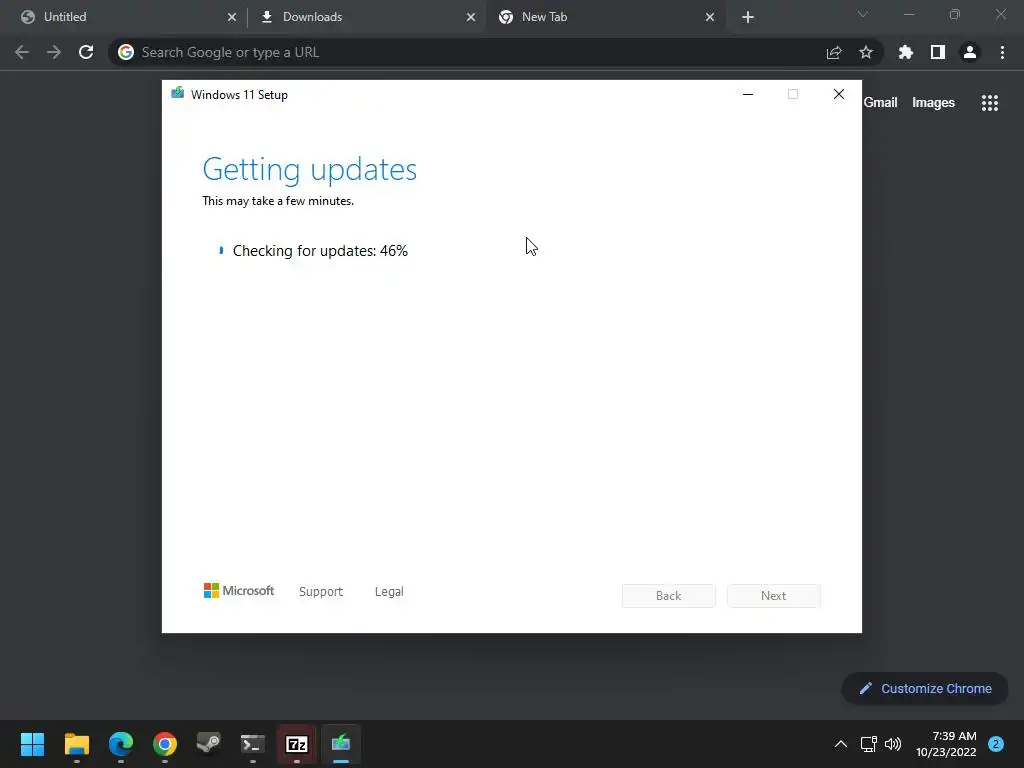
Task: Click Windows 11 Setup title icon
Action: (178, 93)
